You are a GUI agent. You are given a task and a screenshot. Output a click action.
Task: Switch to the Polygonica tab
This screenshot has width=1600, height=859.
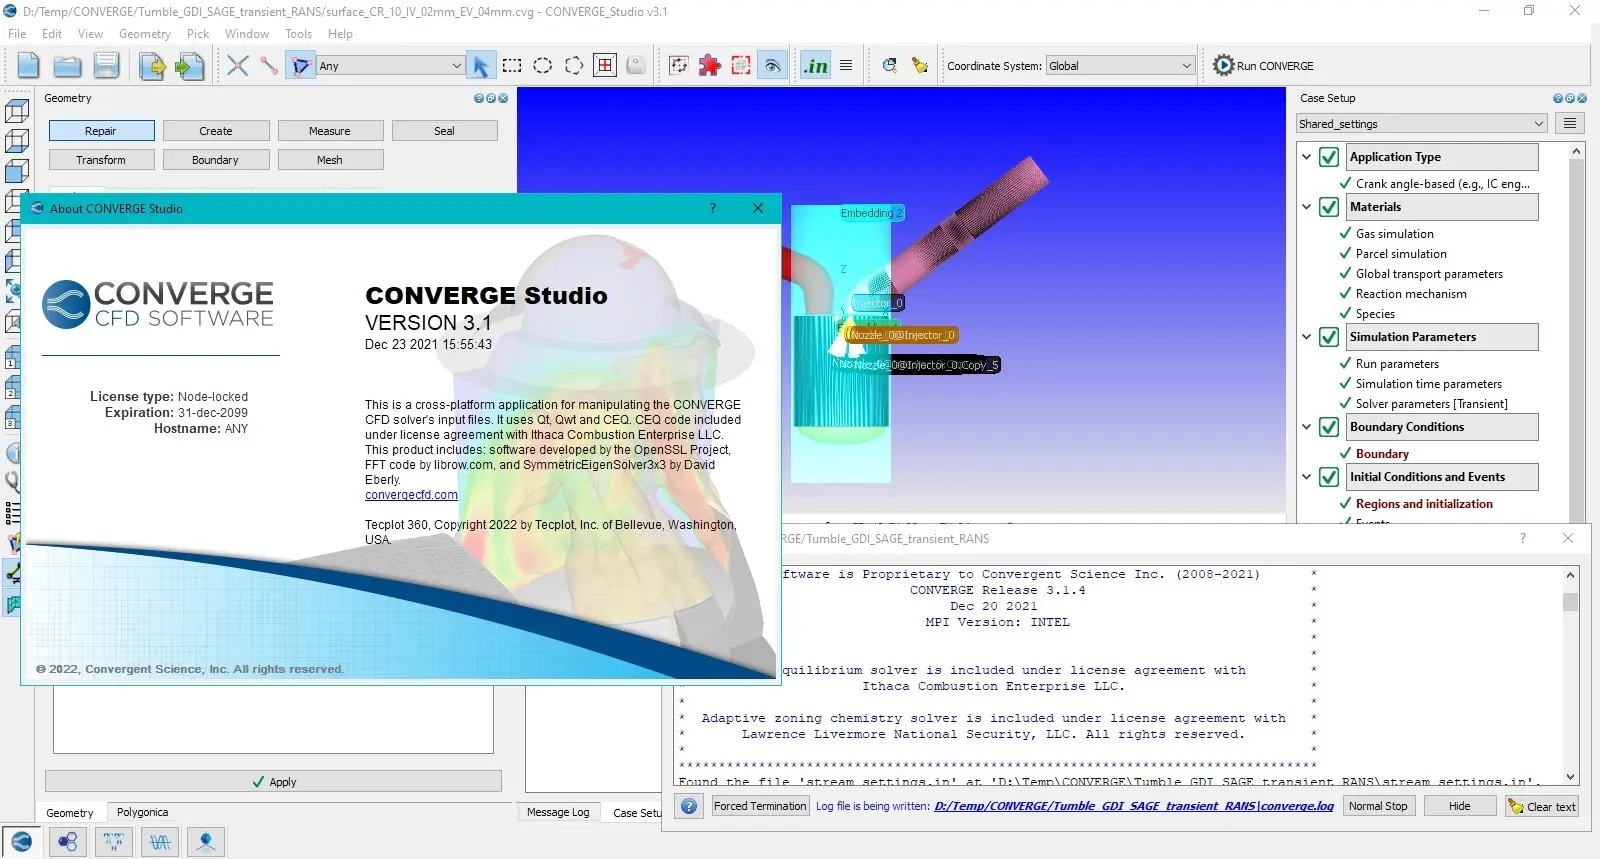pos(142,812)
